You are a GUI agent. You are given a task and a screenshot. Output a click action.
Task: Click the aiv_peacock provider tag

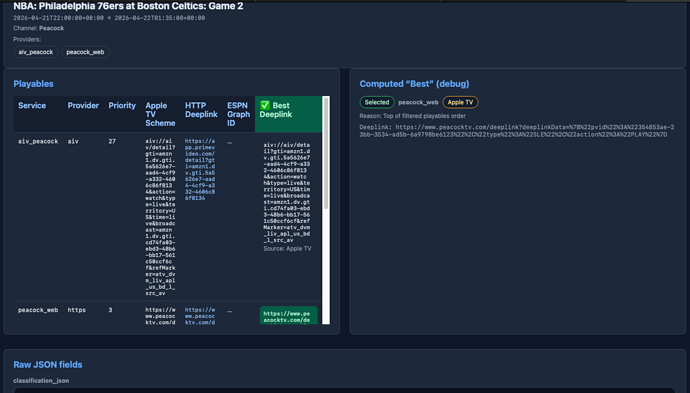coord(36,52)
